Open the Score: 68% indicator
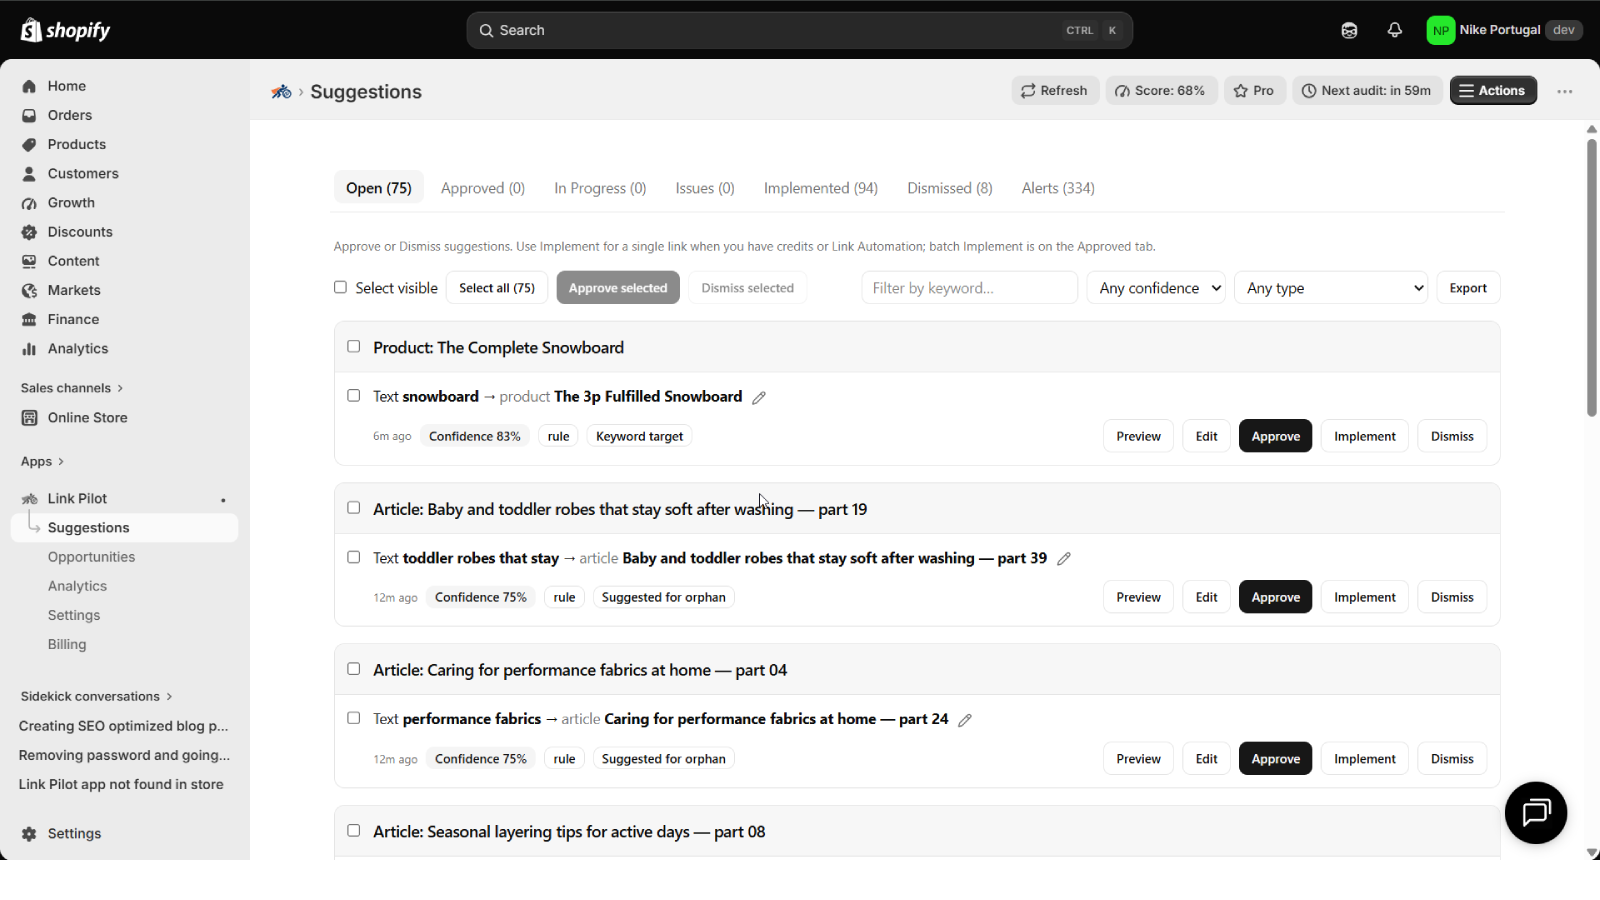This screenshot has height=900, width=1600. click(x=1161, y=90)
